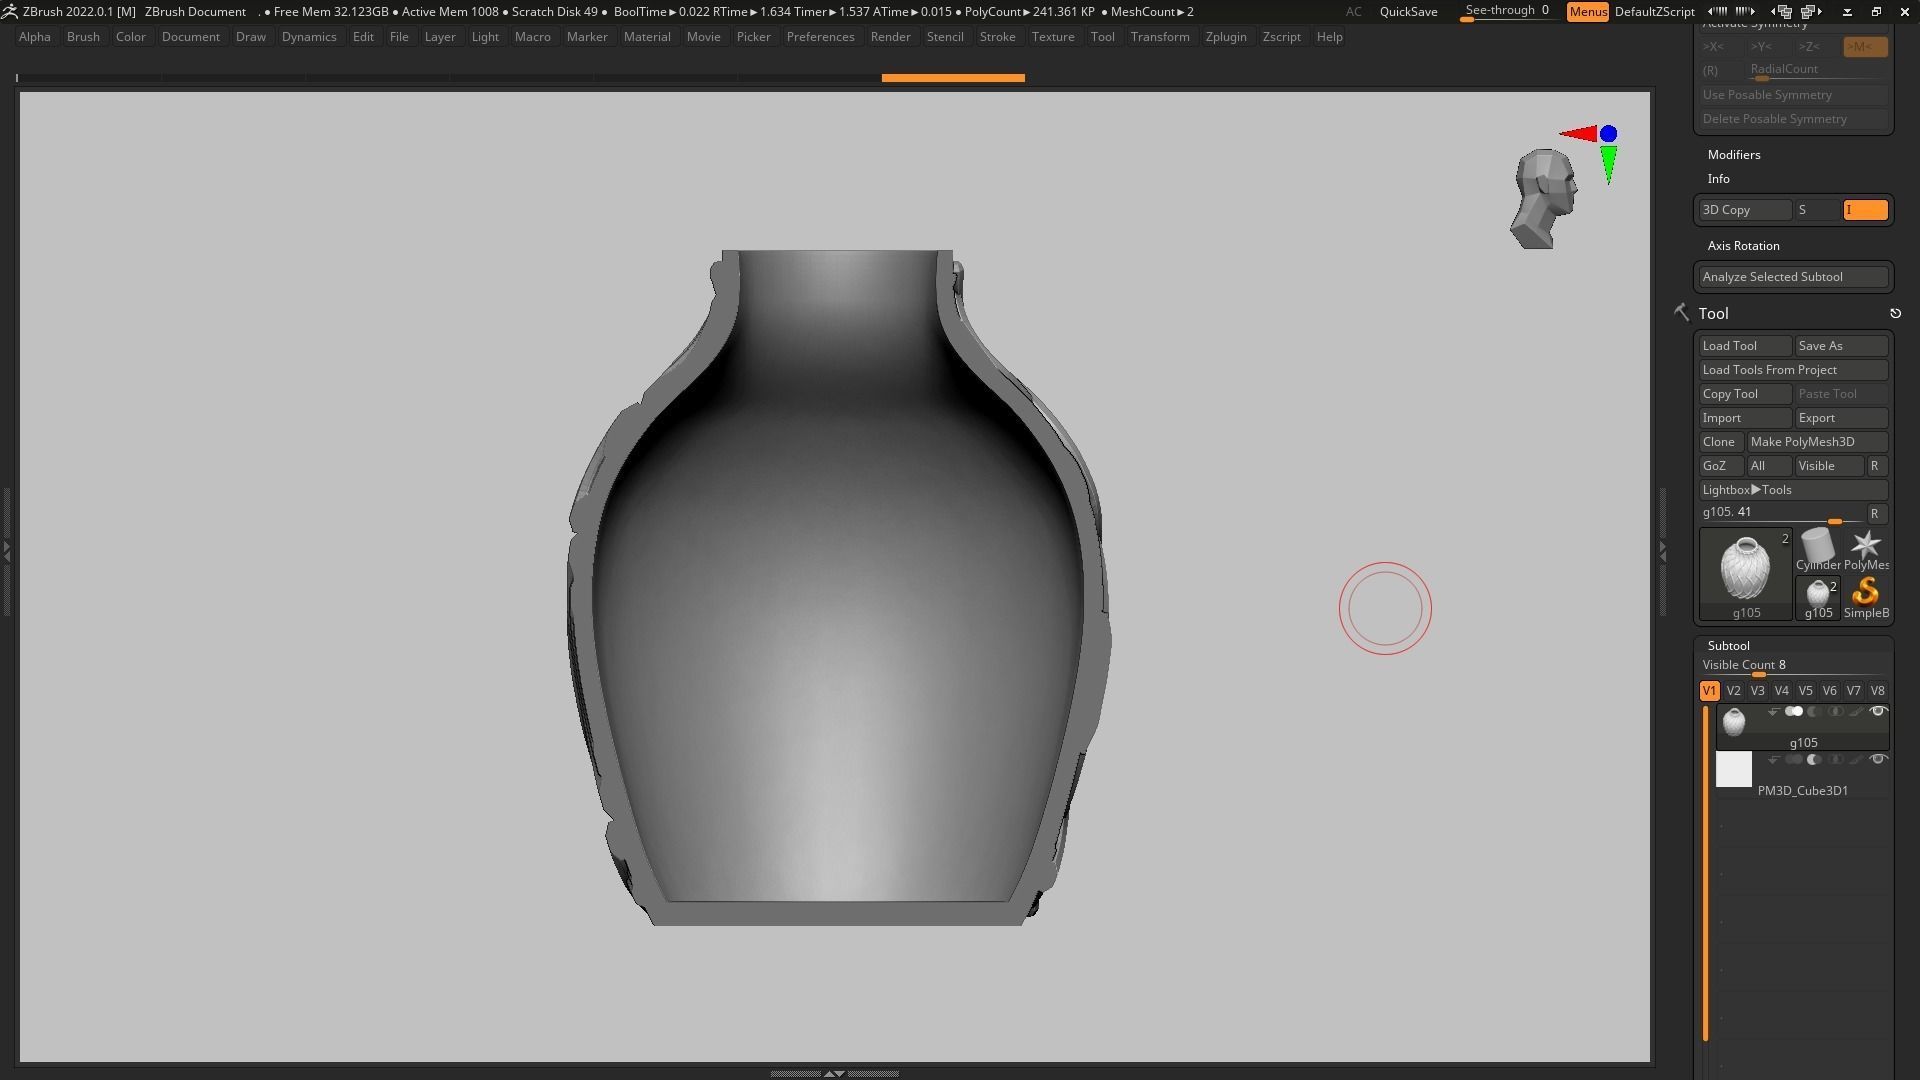The image size is (1920, 1080).
Task: Toggle the Menus button off
Action: pyautogui.click(x=1587, y=12)
